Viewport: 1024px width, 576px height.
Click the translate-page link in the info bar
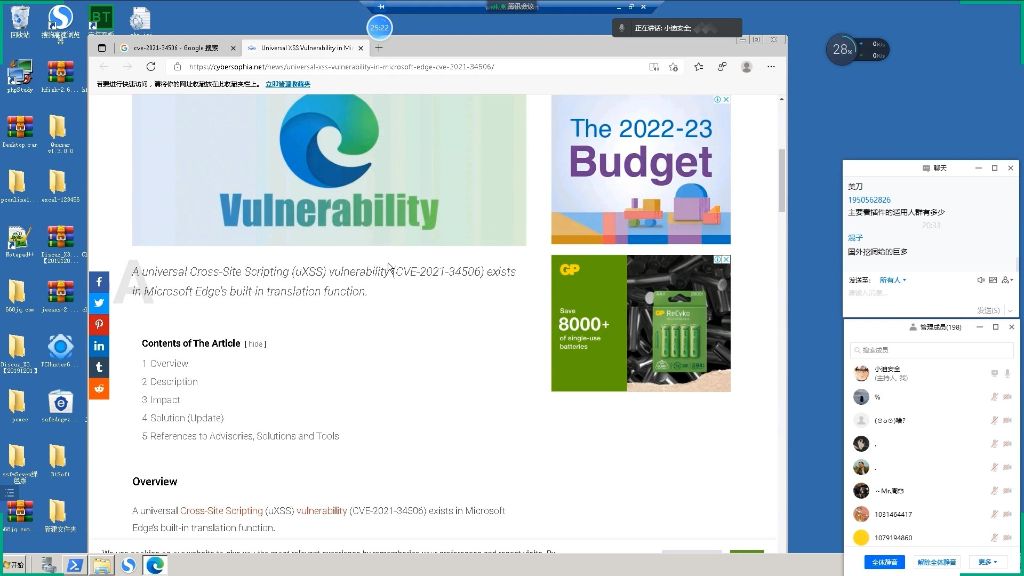pos(288,84)
